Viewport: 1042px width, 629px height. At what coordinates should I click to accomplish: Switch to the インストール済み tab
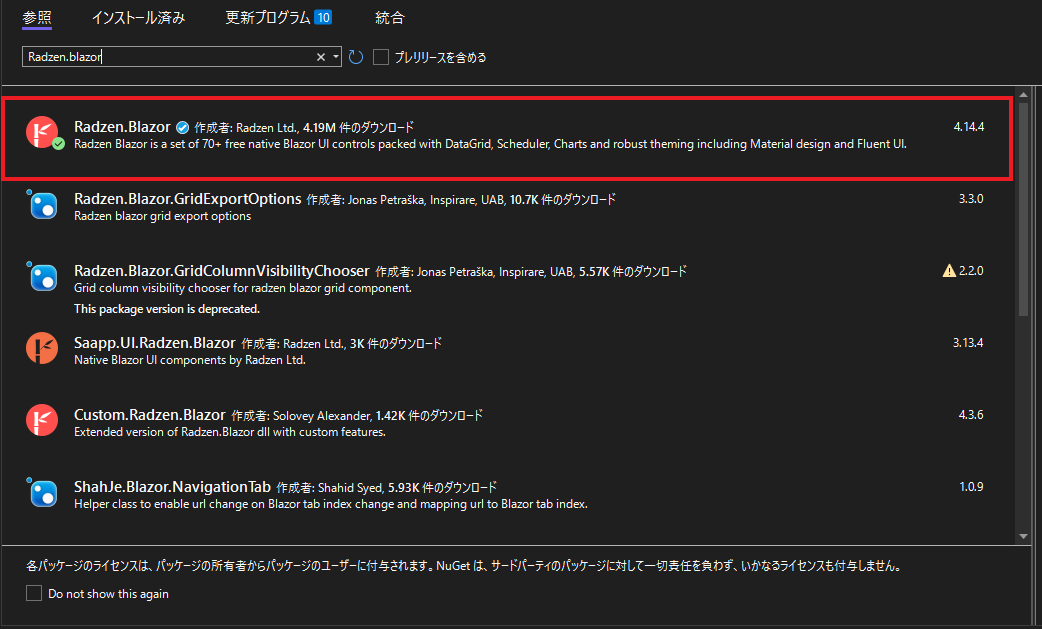pyautogui.click(x=138, y=17)
